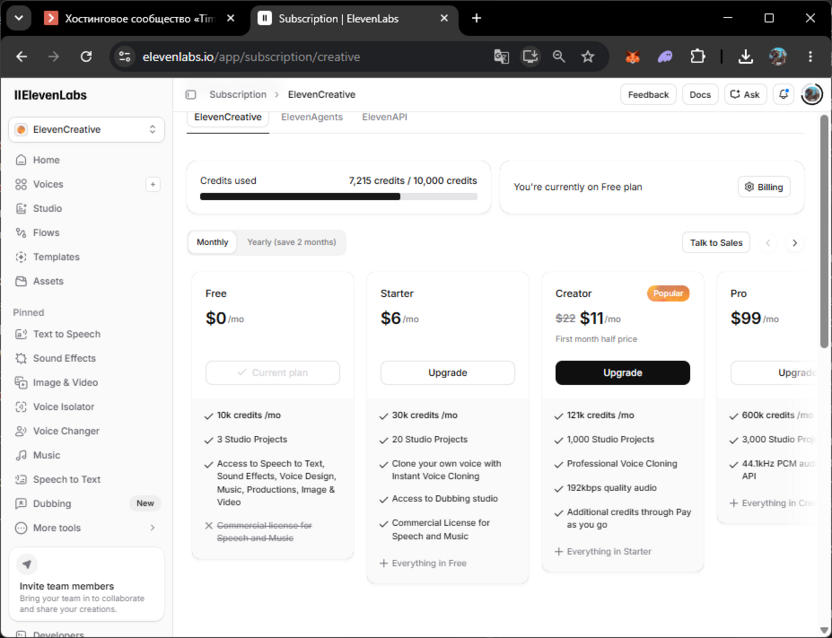Expand More tools submenu

point(86,528)
